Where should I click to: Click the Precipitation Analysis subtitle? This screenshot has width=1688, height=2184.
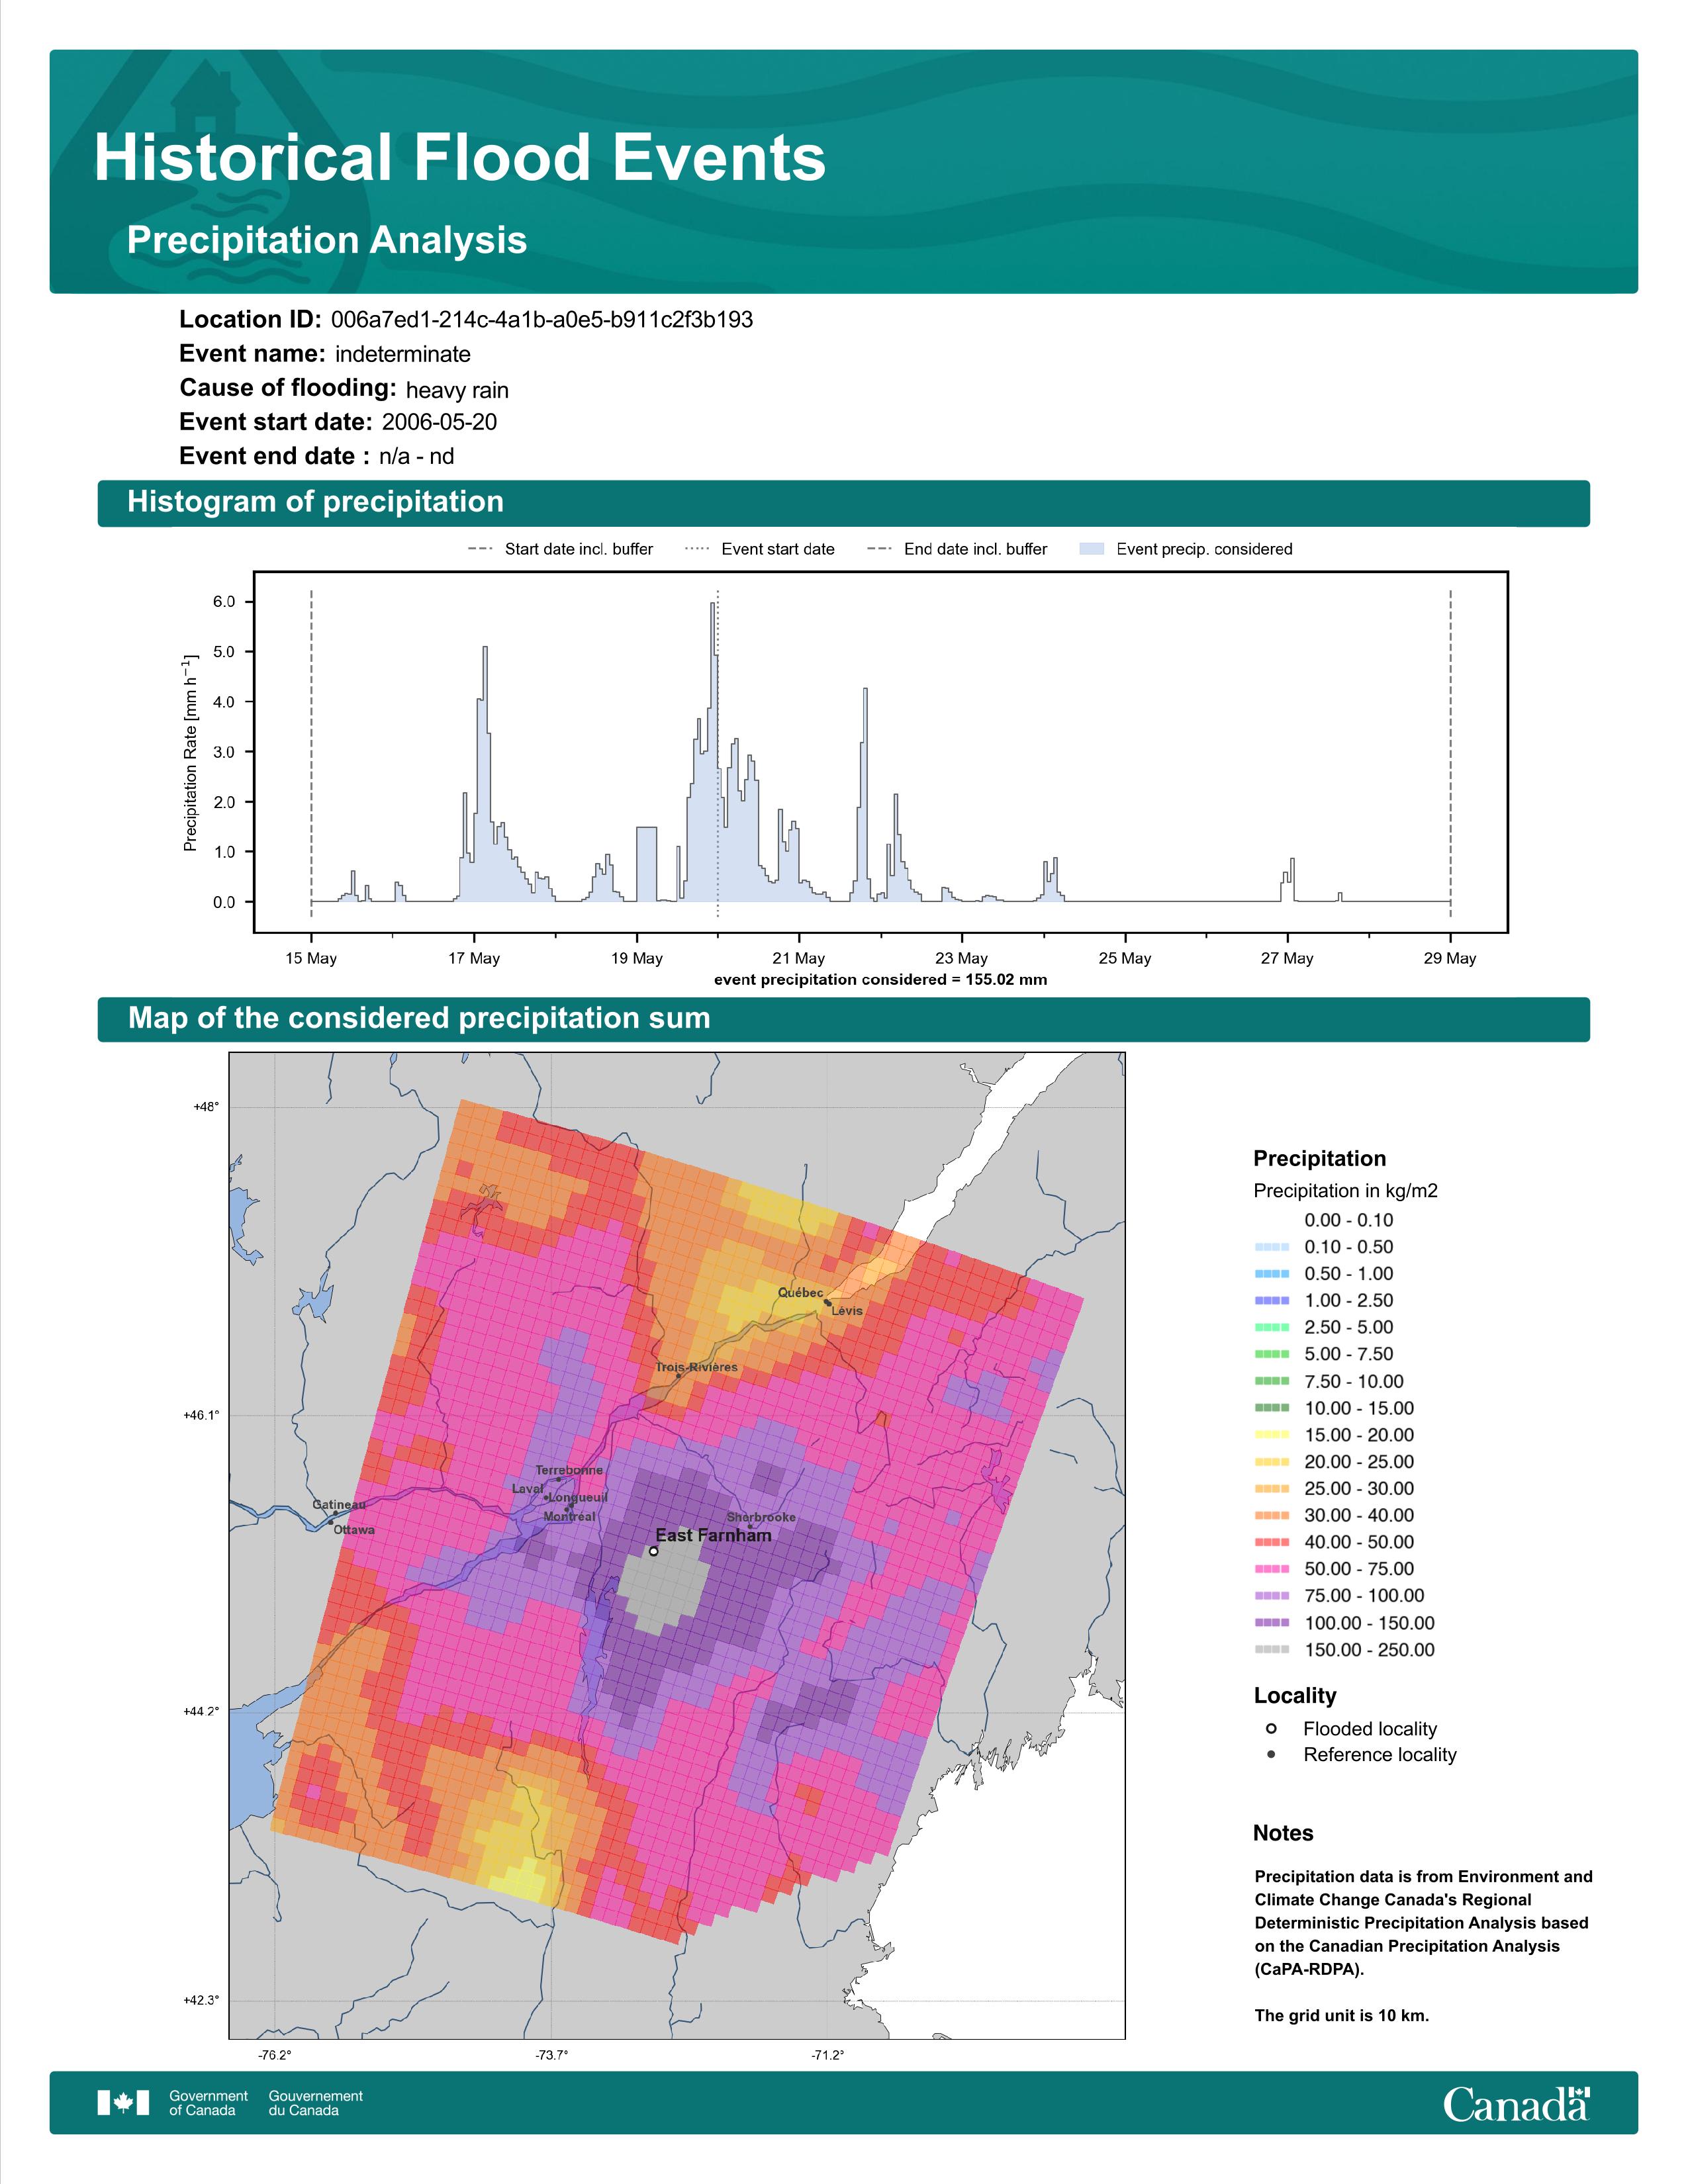tap(327, 241)
